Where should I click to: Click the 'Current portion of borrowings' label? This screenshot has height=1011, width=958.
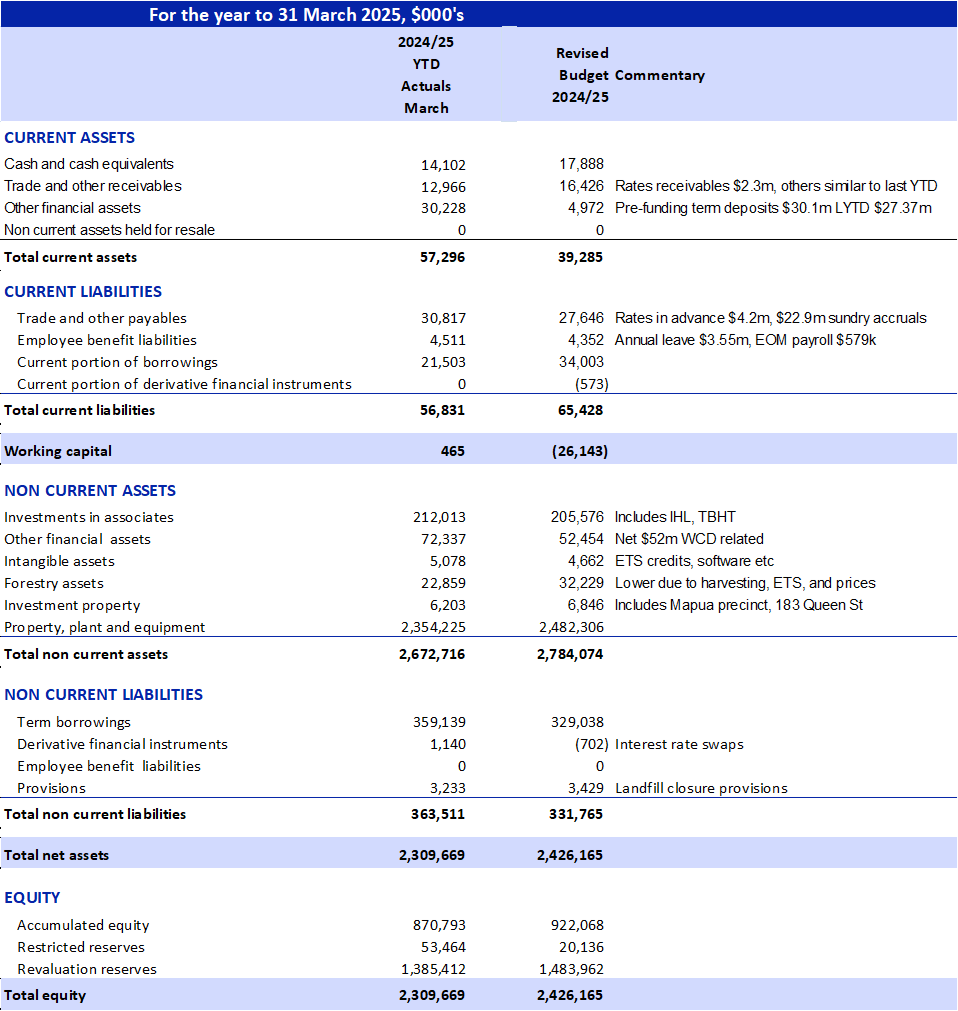[117, 362]
